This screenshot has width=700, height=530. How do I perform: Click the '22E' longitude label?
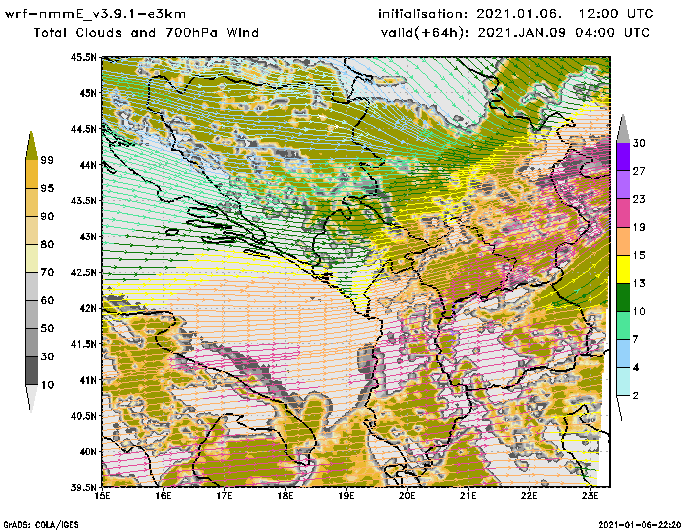(x=529, y=496)
